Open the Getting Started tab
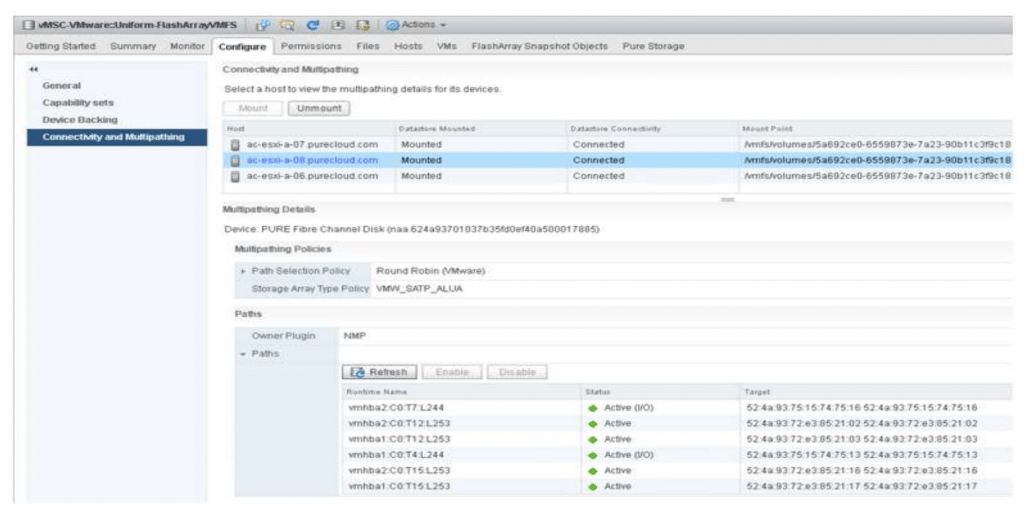Viewport: 1024px width, 525px height. pos(61,46)
